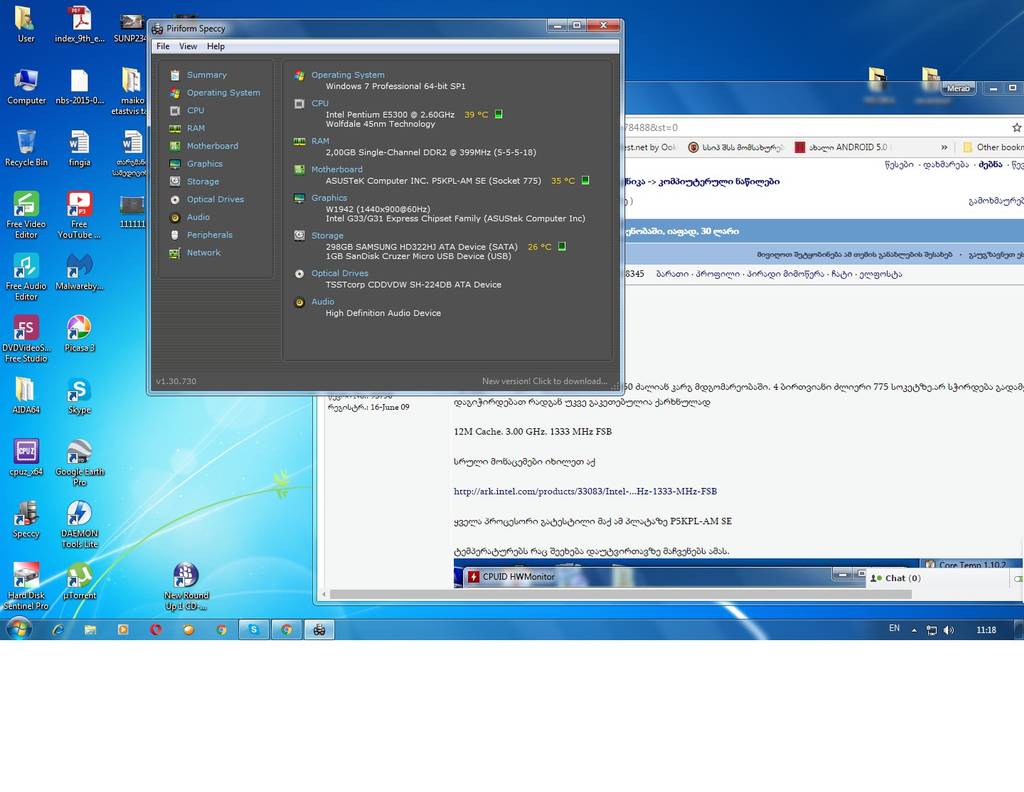Select Picasa 3 desktop icon
This screenshot has height=792, width=1024.
coord(79,334)
